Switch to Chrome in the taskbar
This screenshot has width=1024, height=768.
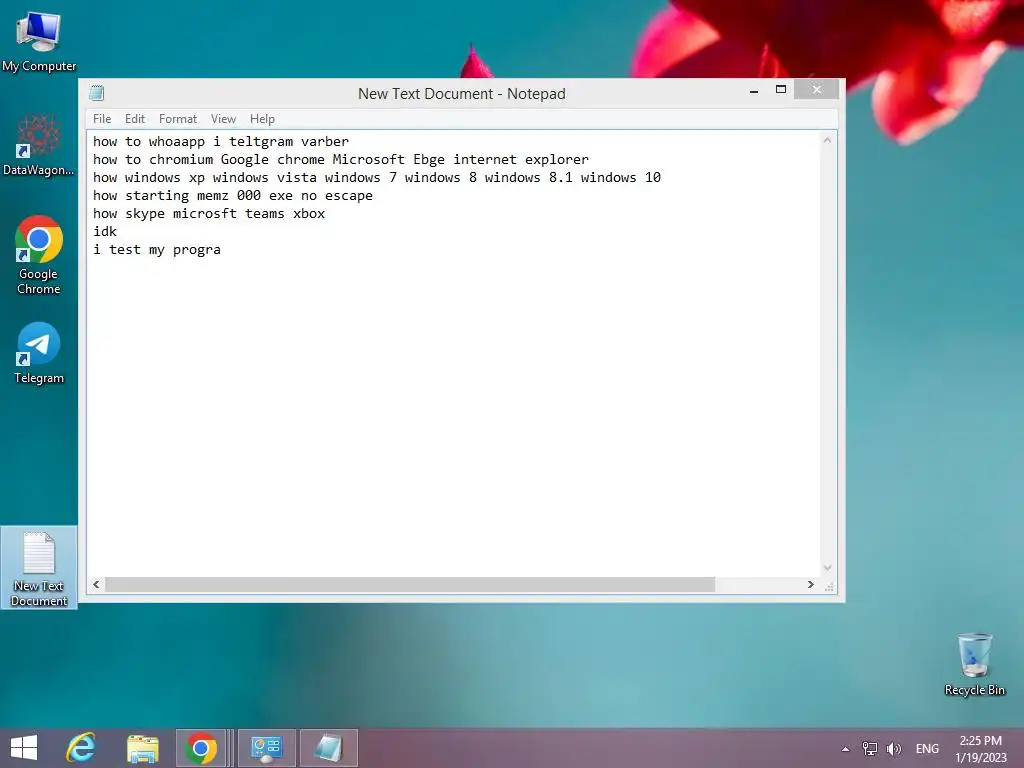pos(201,748)
